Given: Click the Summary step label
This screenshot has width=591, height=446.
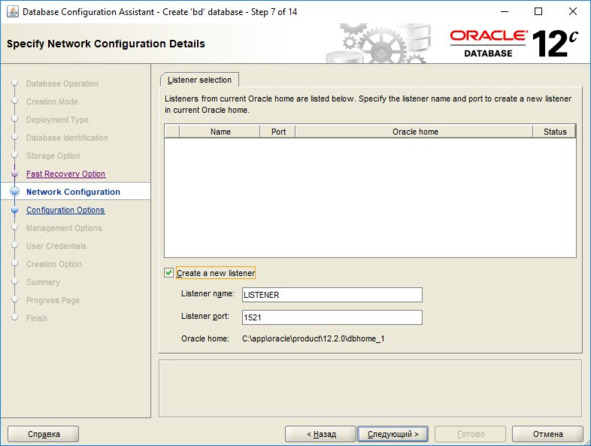Looking at the screenshot, I should pyautogui.click(x=43, y=282).
